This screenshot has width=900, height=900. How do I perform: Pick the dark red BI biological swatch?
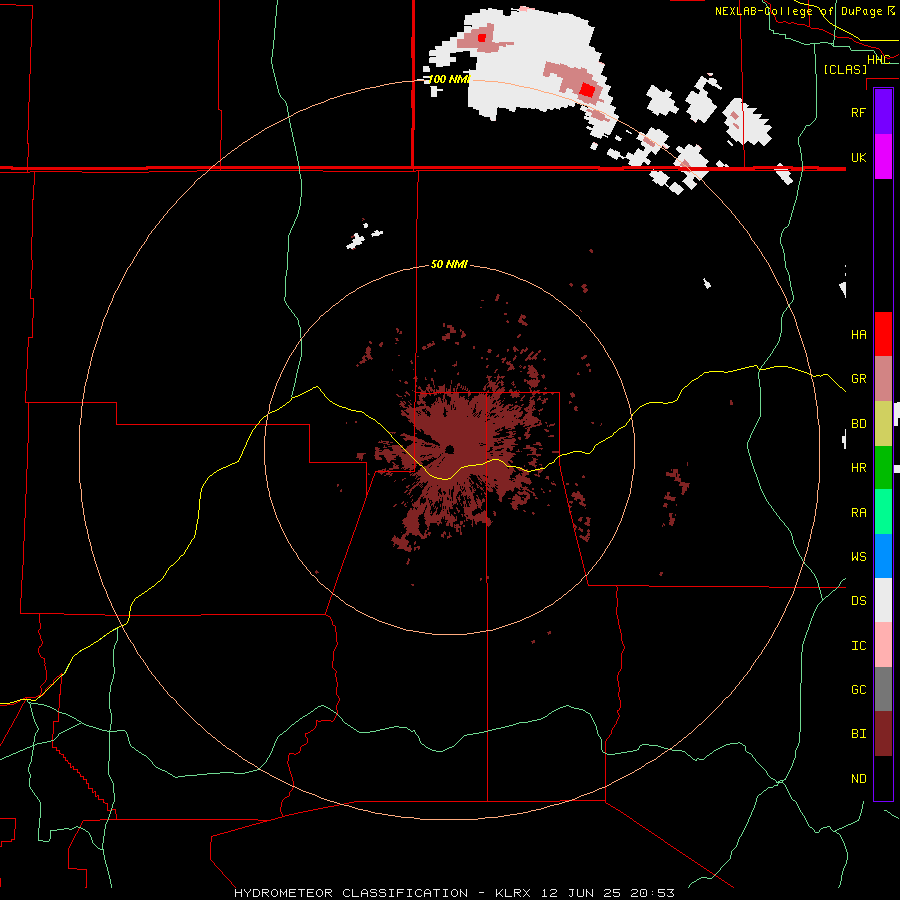tap(883, 734)
